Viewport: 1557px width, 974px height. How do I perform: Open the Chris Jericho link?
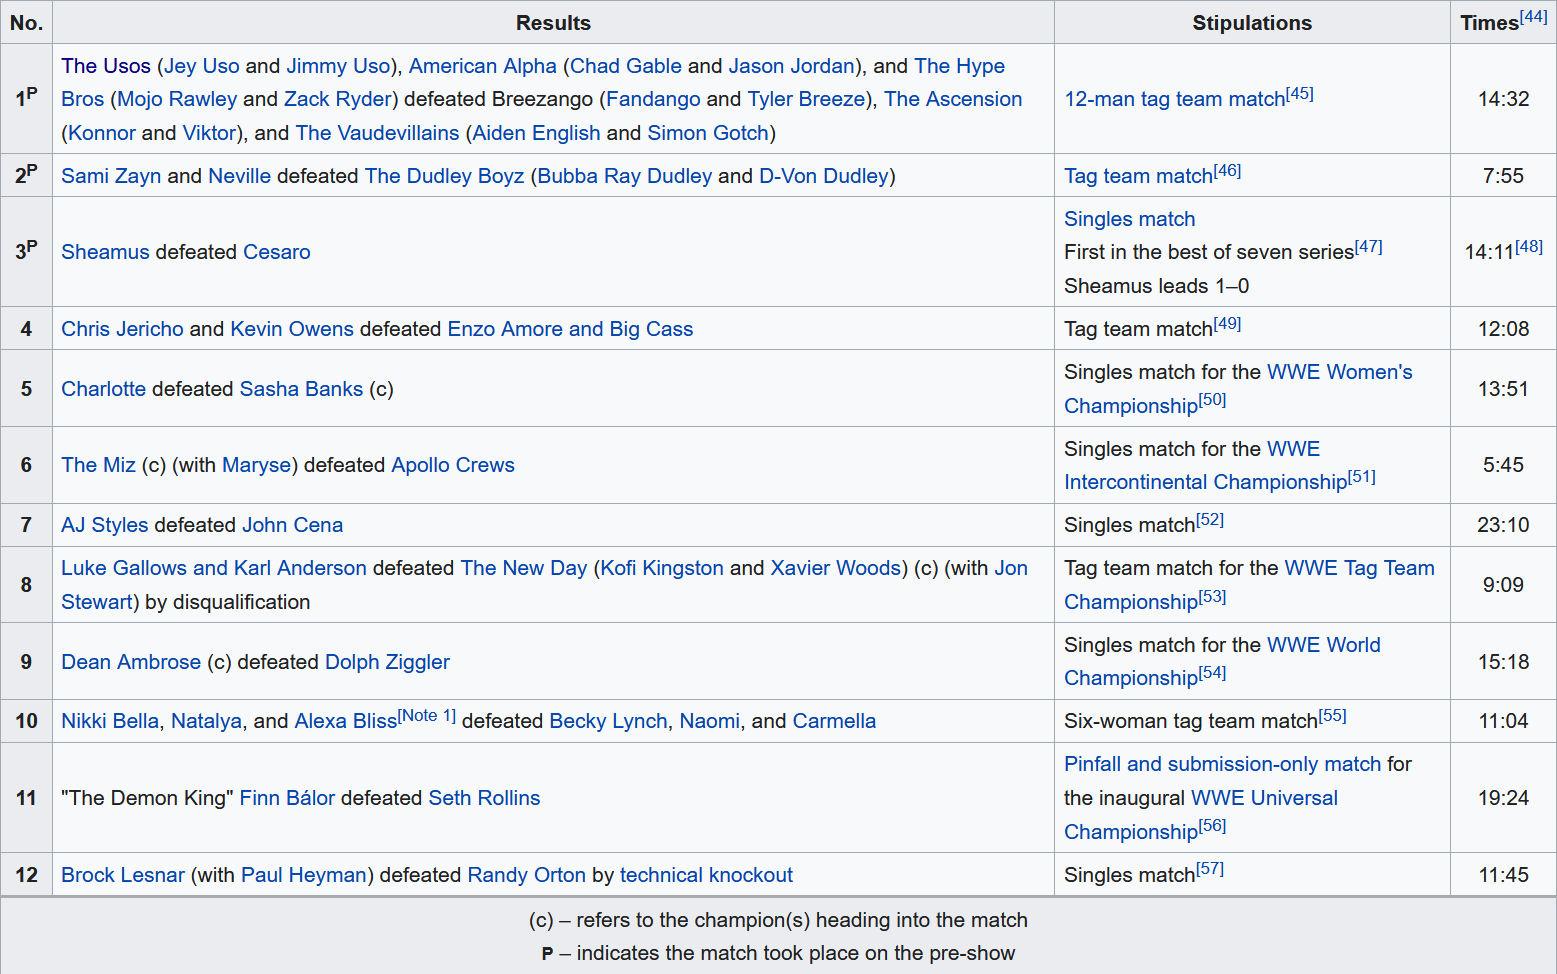click(x=122, y=329)
